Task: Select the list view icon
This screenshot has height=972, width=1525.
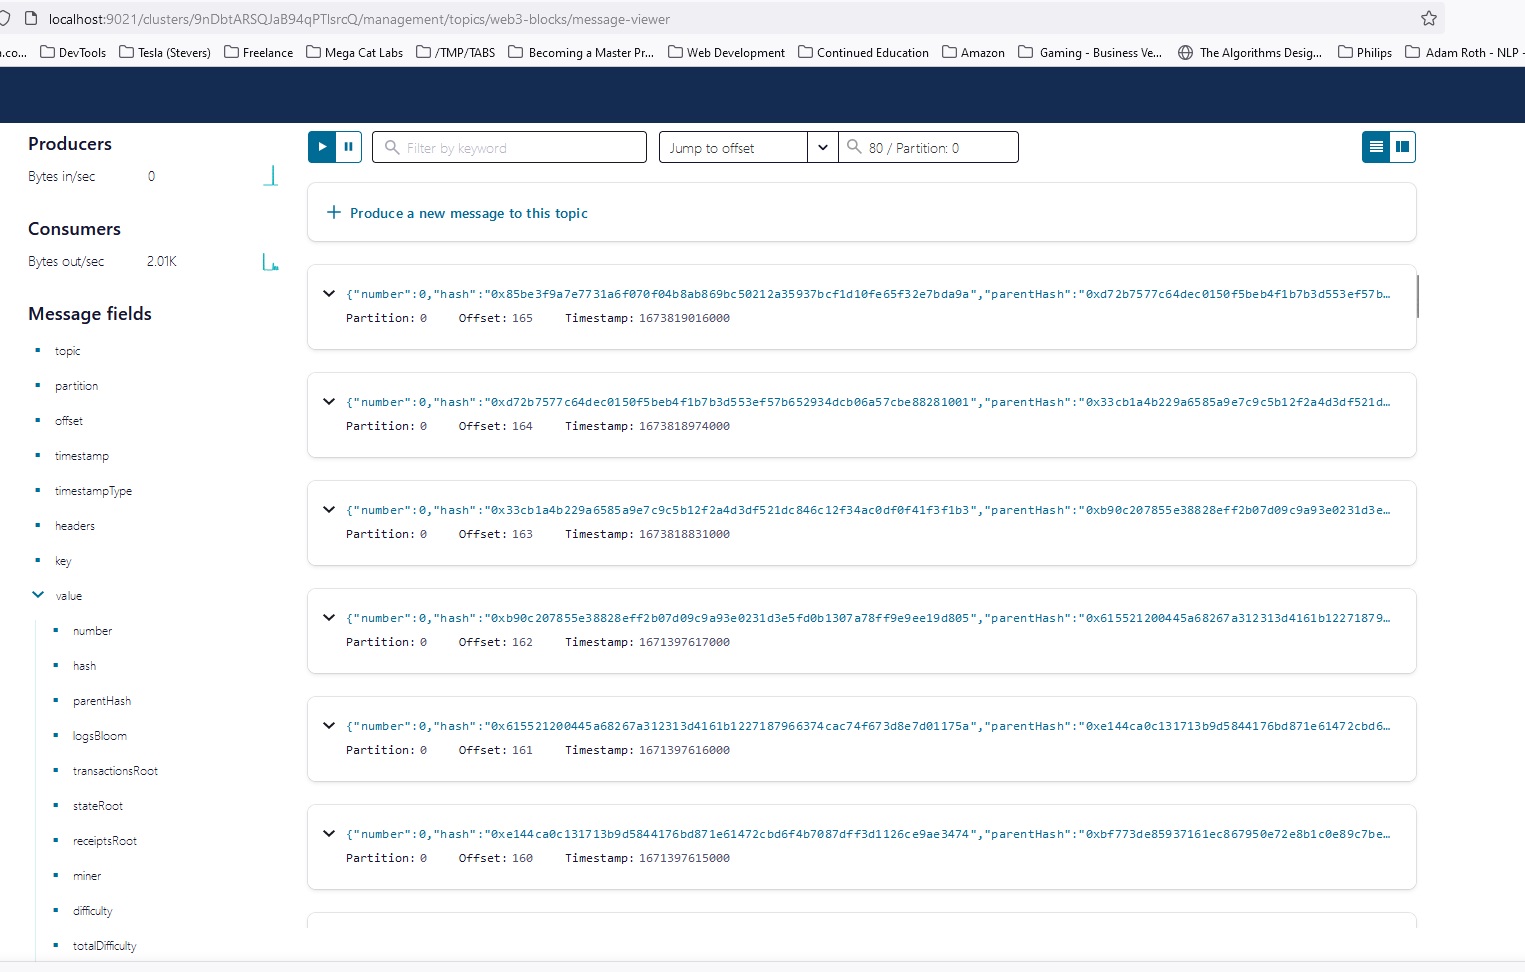Action: click(1375, 146)
